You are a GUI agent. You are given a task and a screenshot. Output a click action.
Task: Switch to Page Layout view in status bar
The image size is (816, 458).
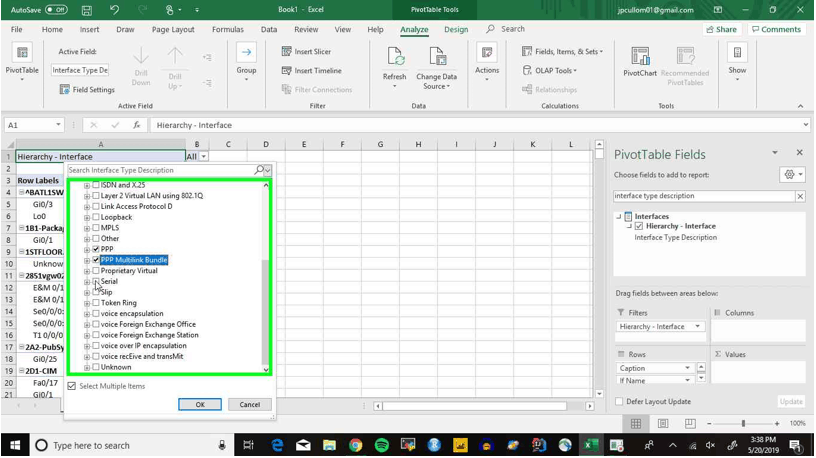663,424
